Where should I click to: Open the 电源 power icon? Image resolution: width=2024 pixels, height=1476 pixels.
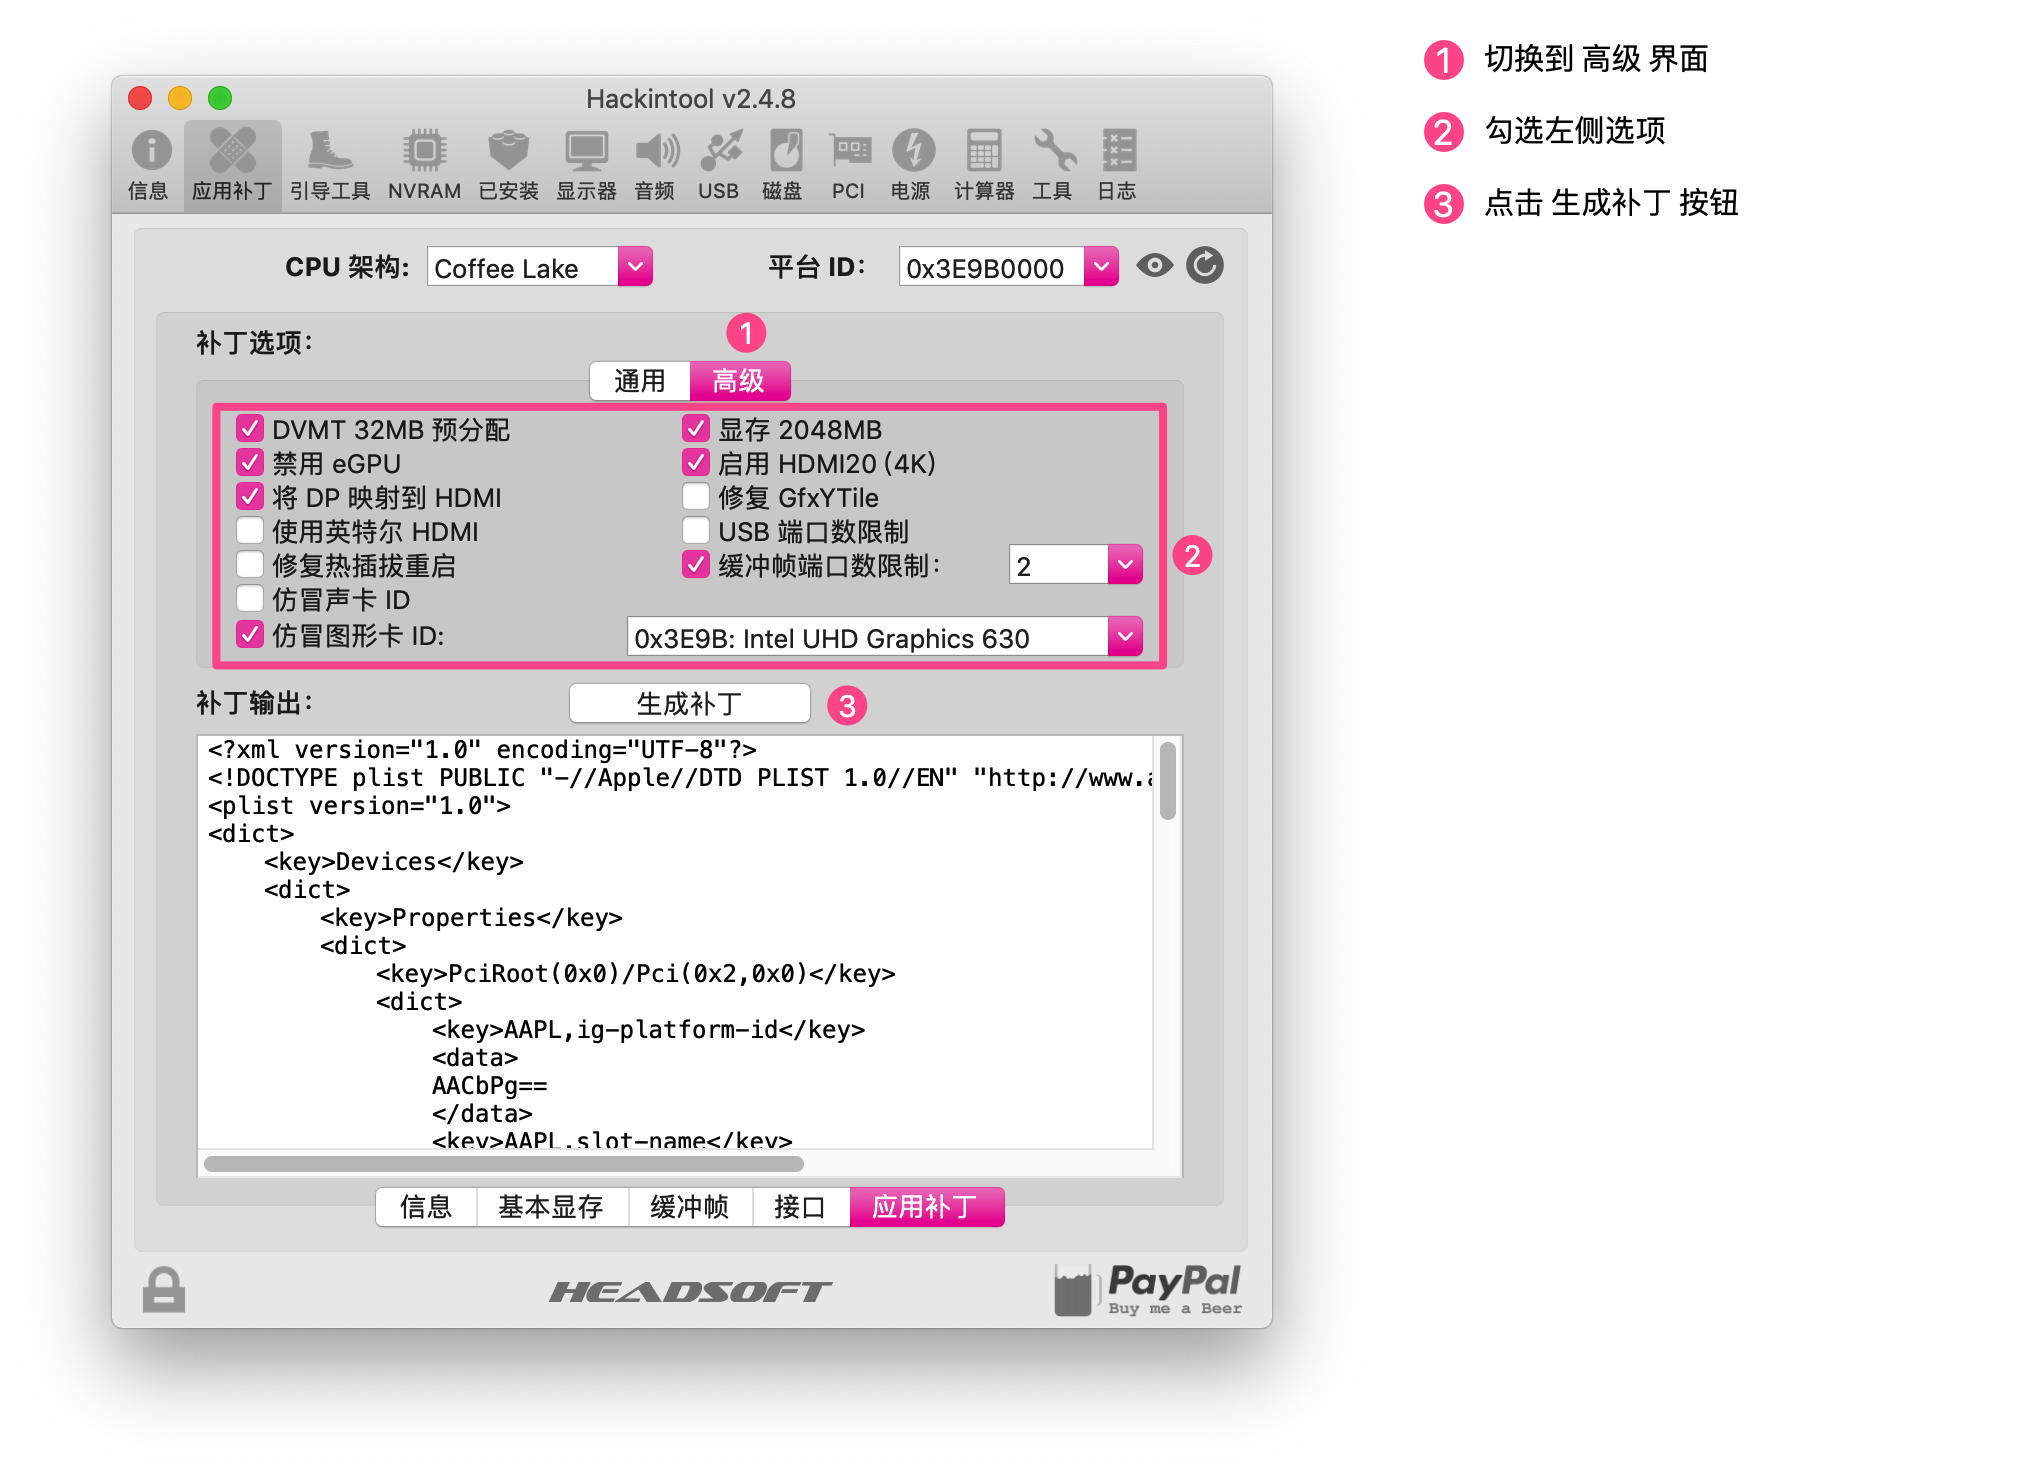pos(911,165)
